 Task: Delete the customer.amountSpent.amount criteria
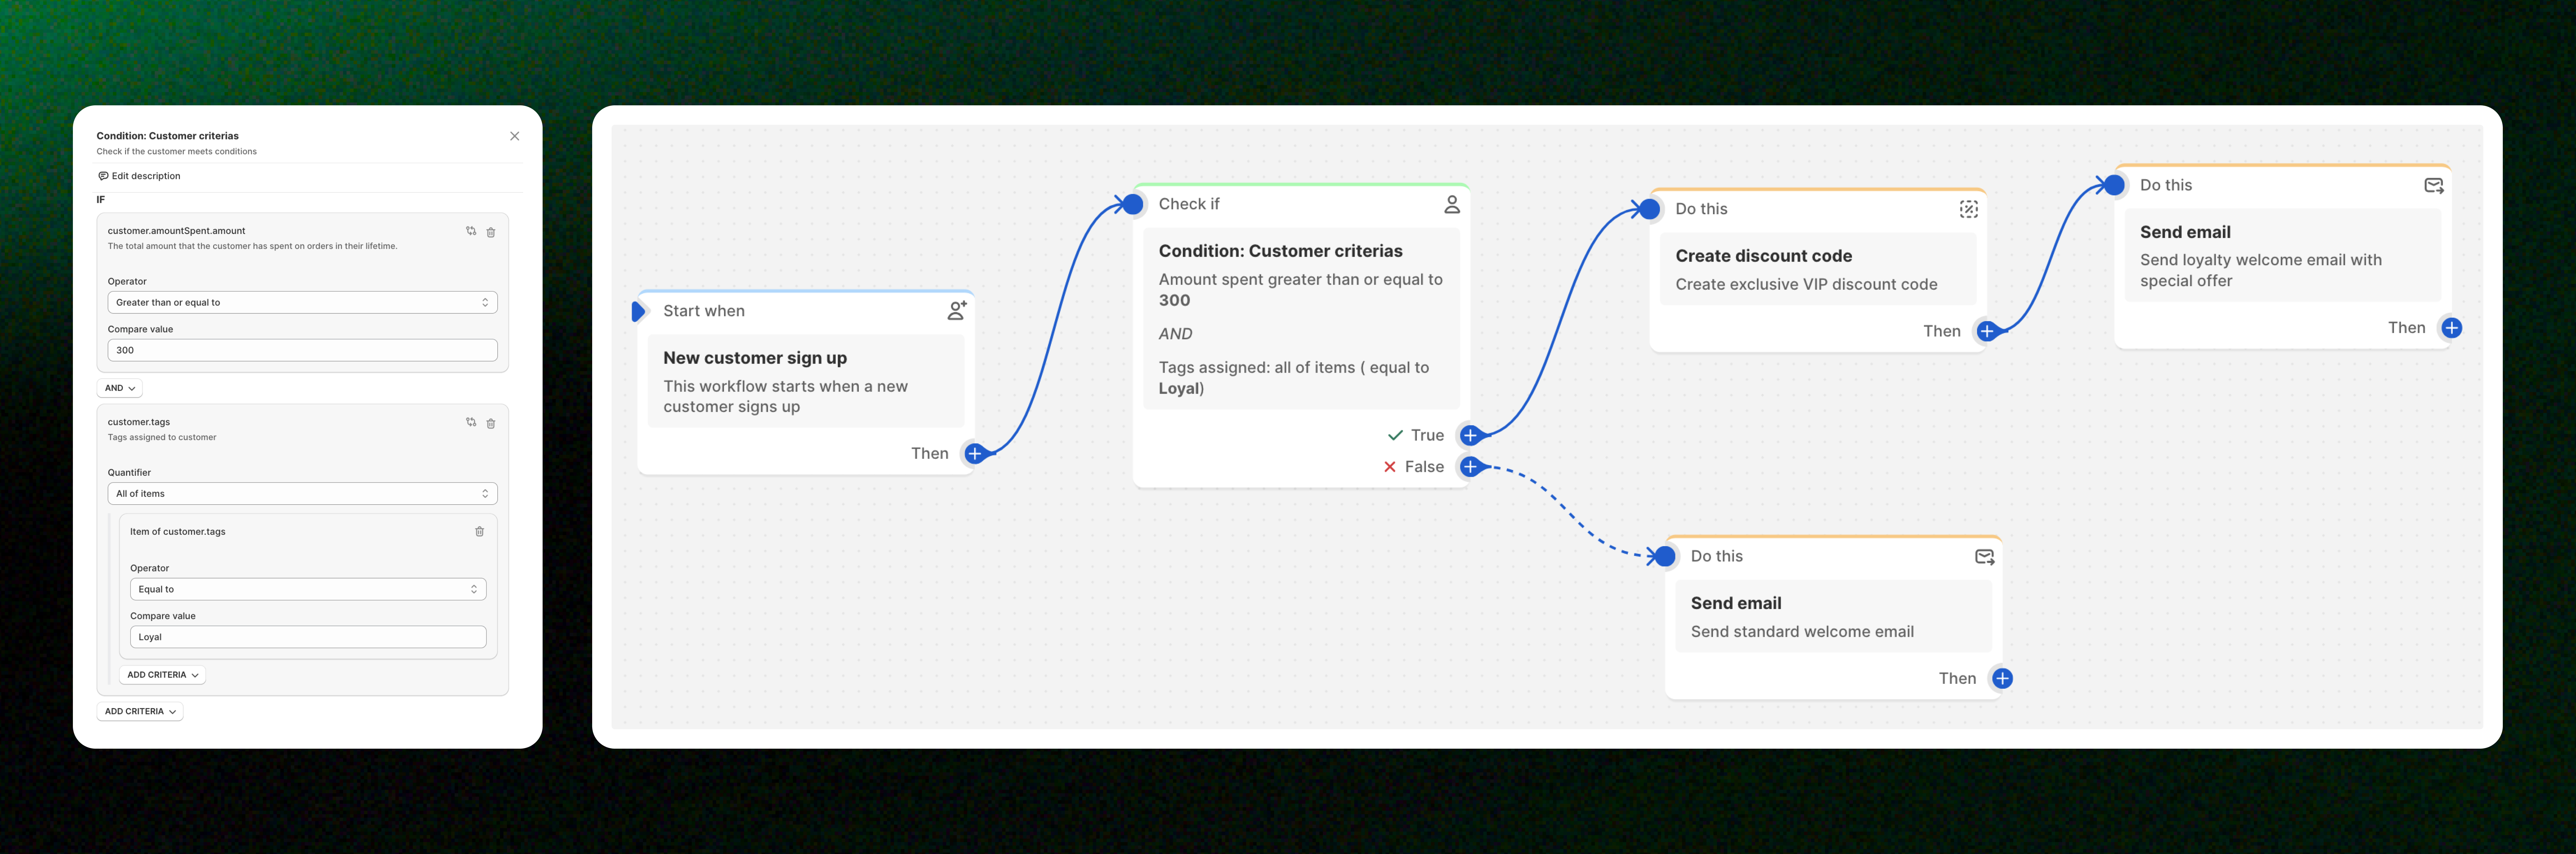[491, 232]
